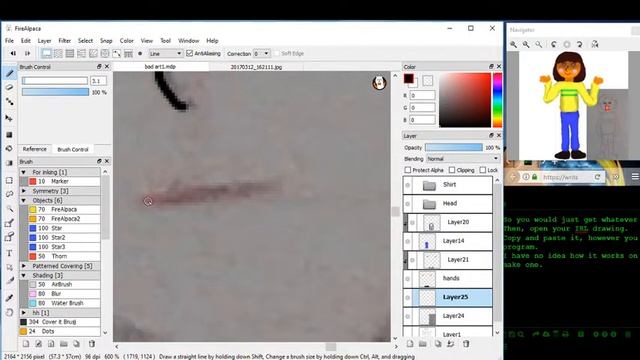Select the Marker brush
This screenshot has height=360, width=640.
tap(60, 181)
